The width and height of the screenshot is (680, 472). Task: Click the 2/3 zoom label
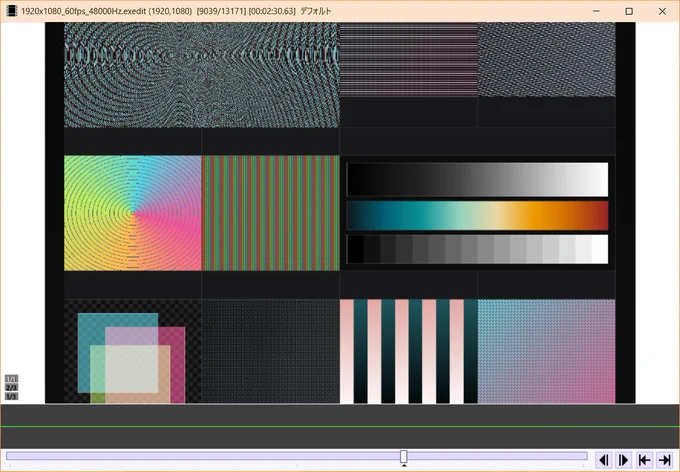coord(11,388)
